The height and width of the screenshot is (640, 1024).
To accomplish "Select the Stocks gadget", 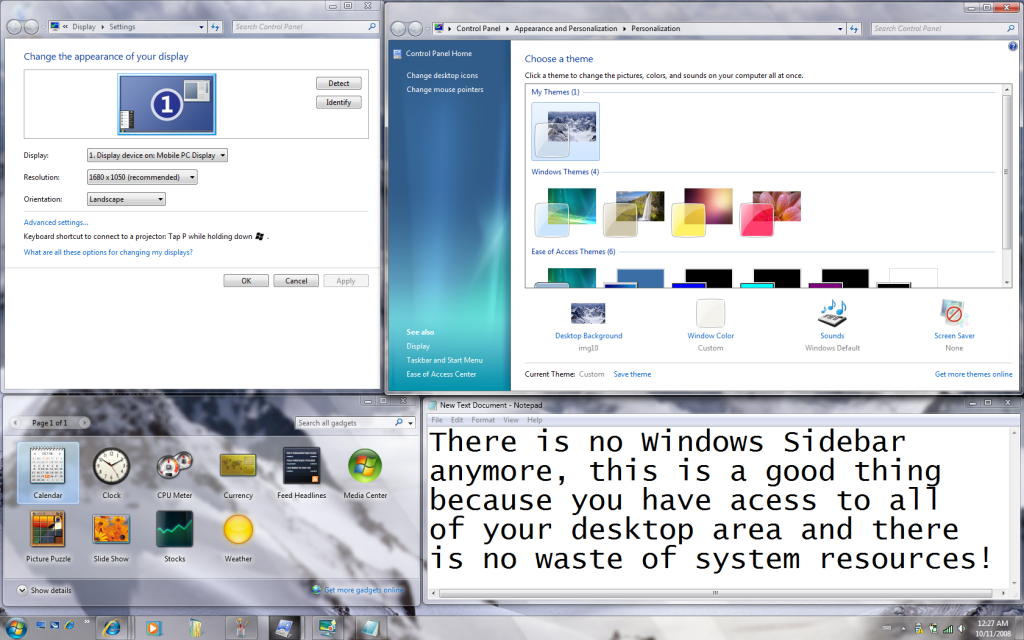I will pos(174,536).
